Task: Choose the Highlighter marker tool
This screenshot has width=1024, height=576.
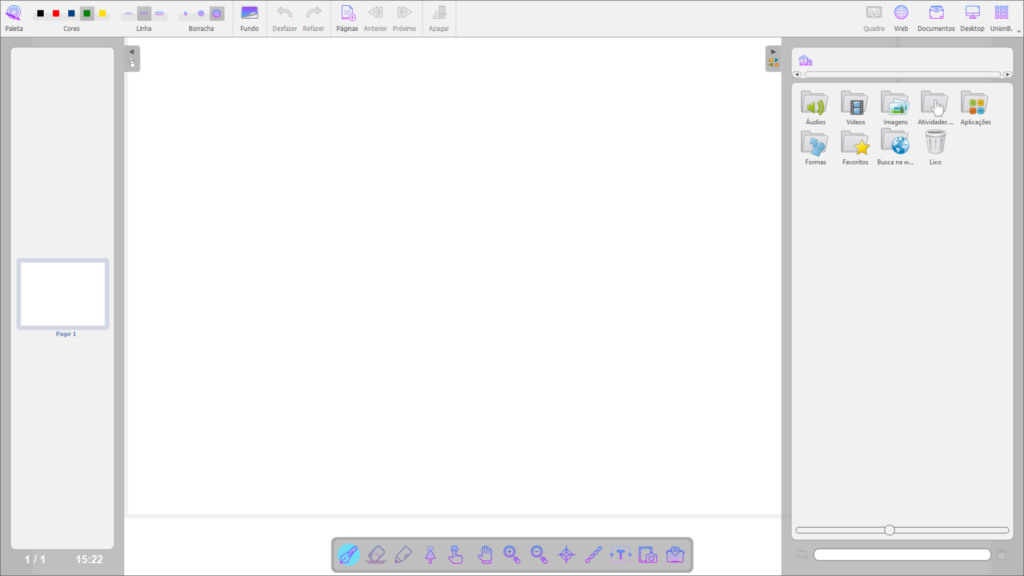Action: pyautogui.click(x=403, y=554)
